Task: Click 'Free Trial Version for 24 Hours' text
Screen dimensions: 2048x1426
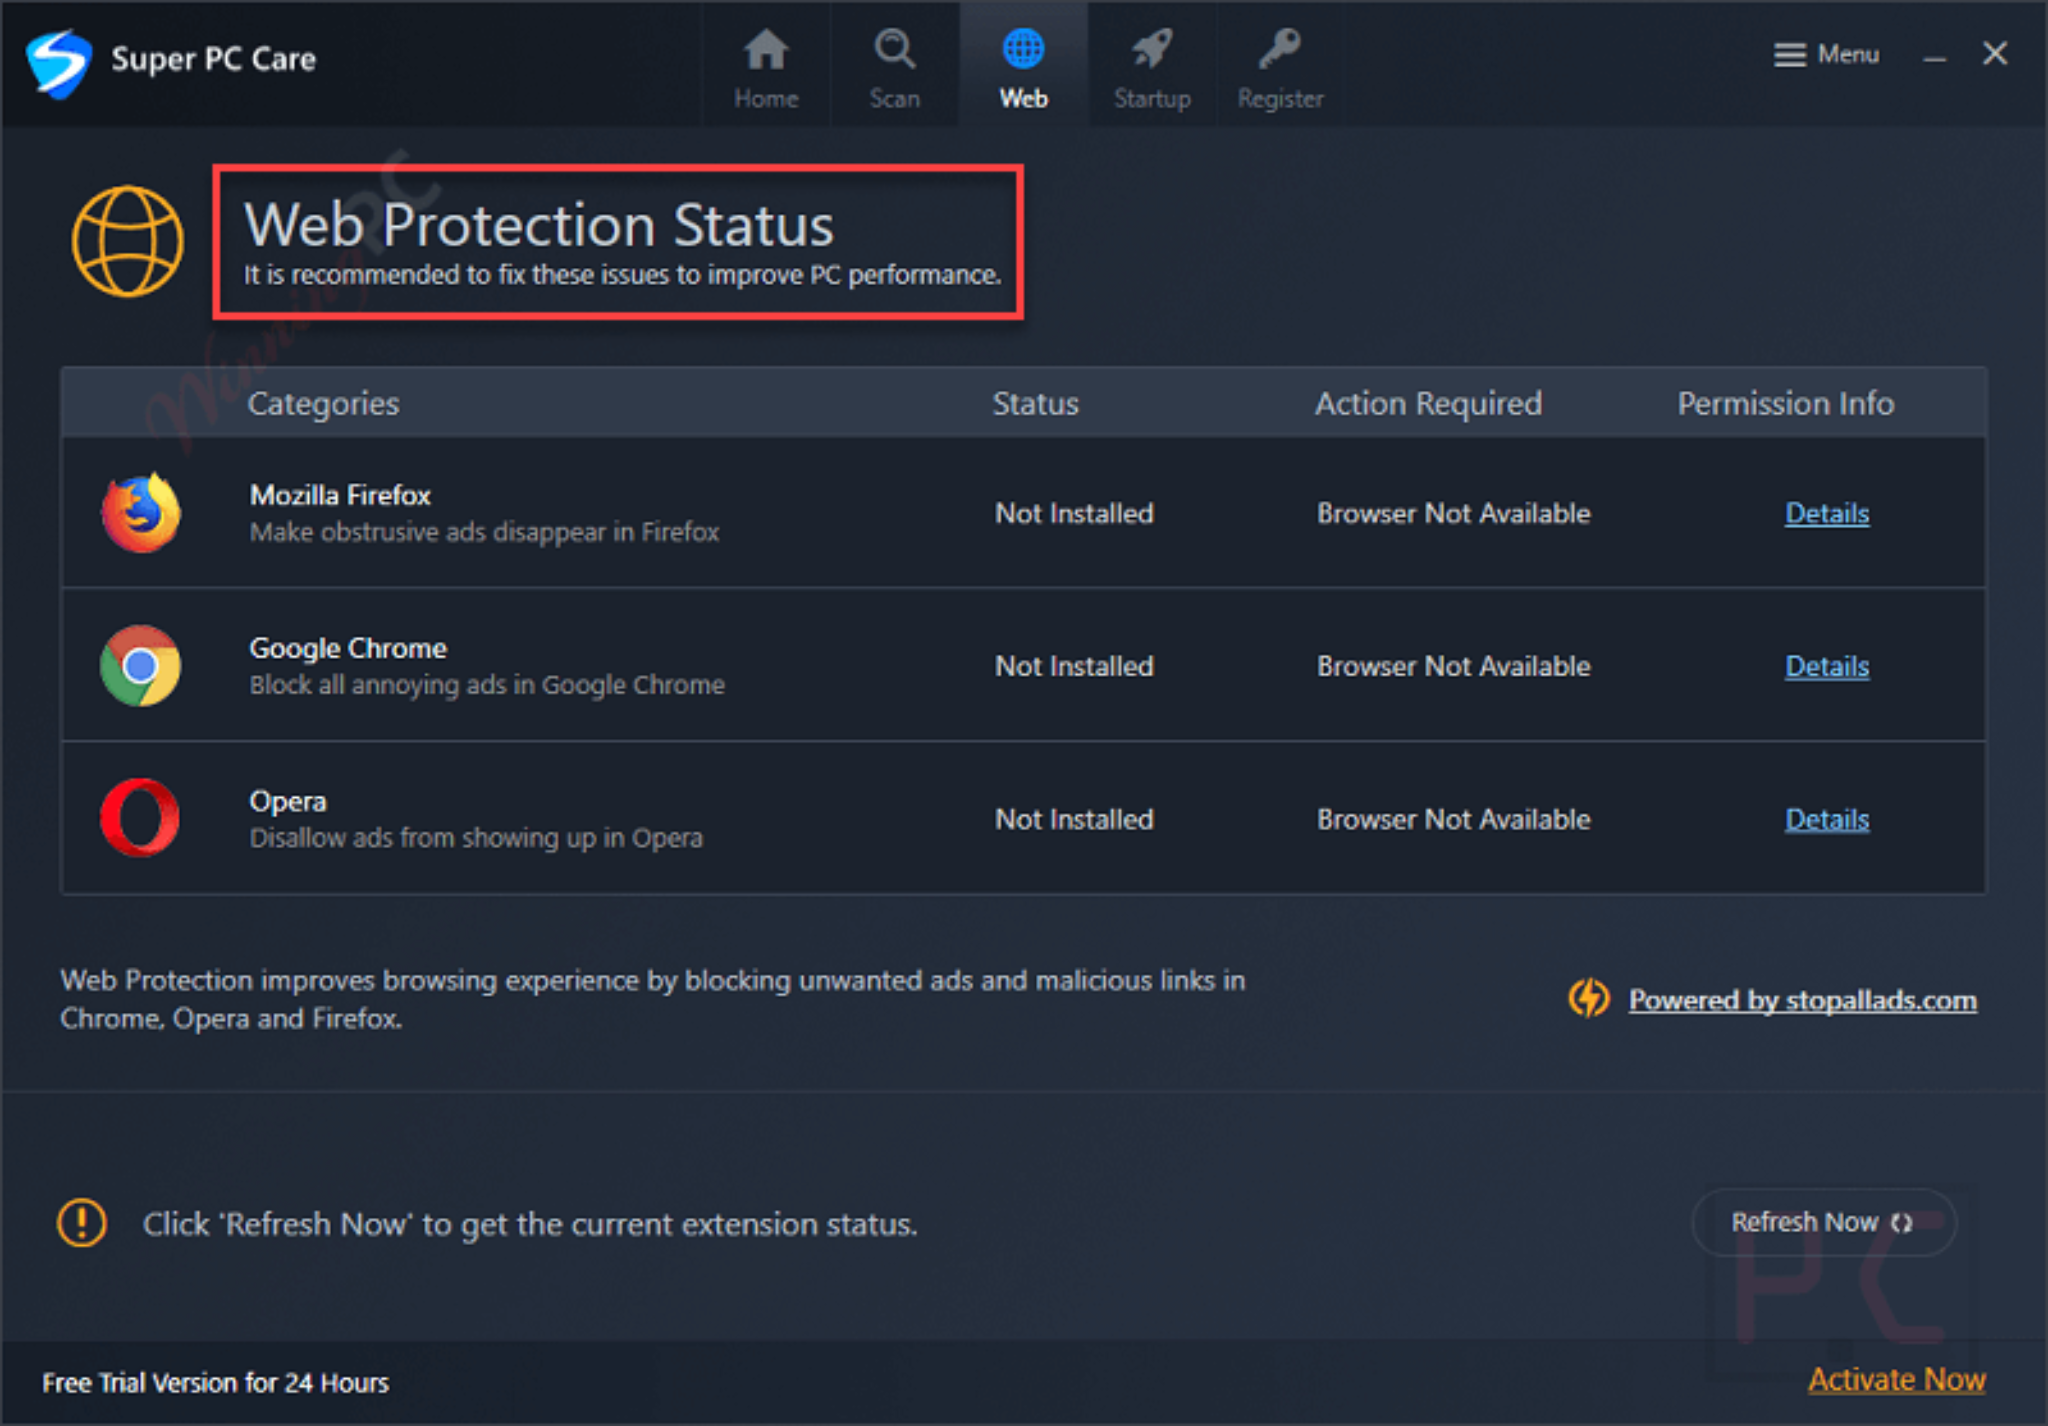Action: click(x=215, y=1383)
